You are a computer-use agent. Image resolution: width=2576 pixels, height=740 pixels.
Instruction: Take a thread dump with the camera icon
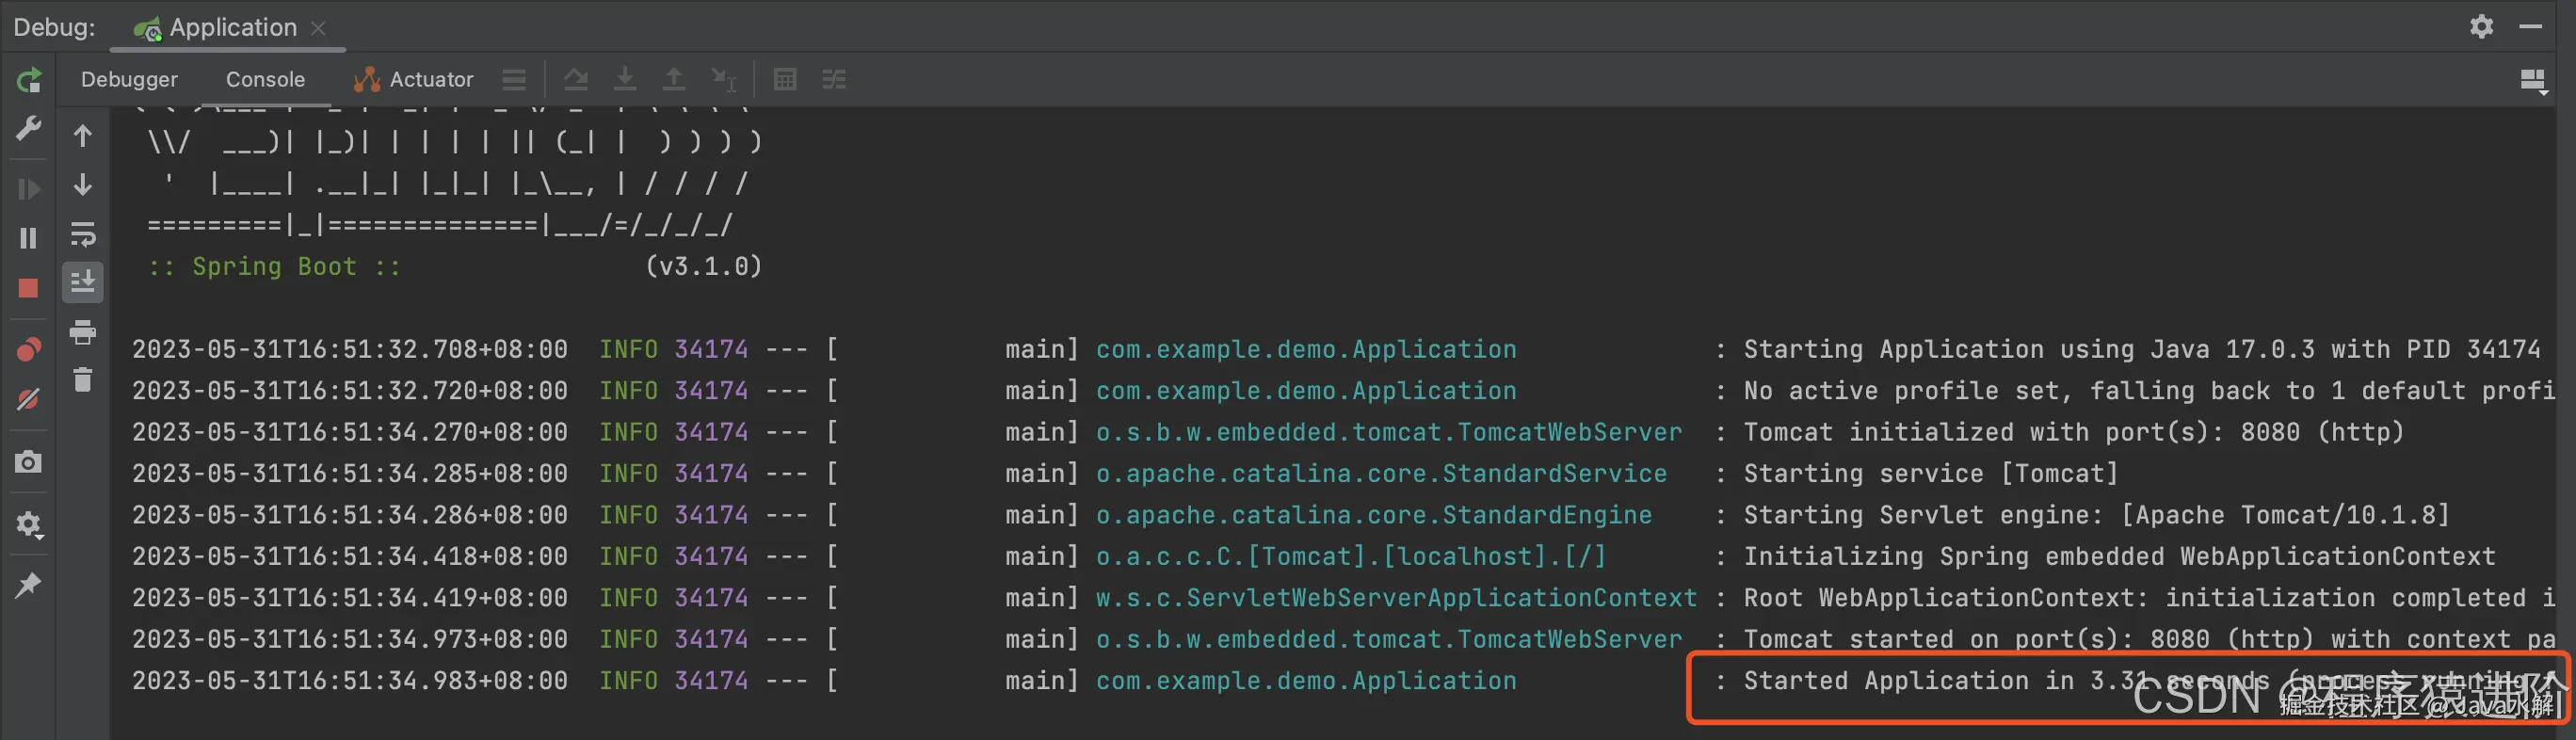(x=29, y=461)
